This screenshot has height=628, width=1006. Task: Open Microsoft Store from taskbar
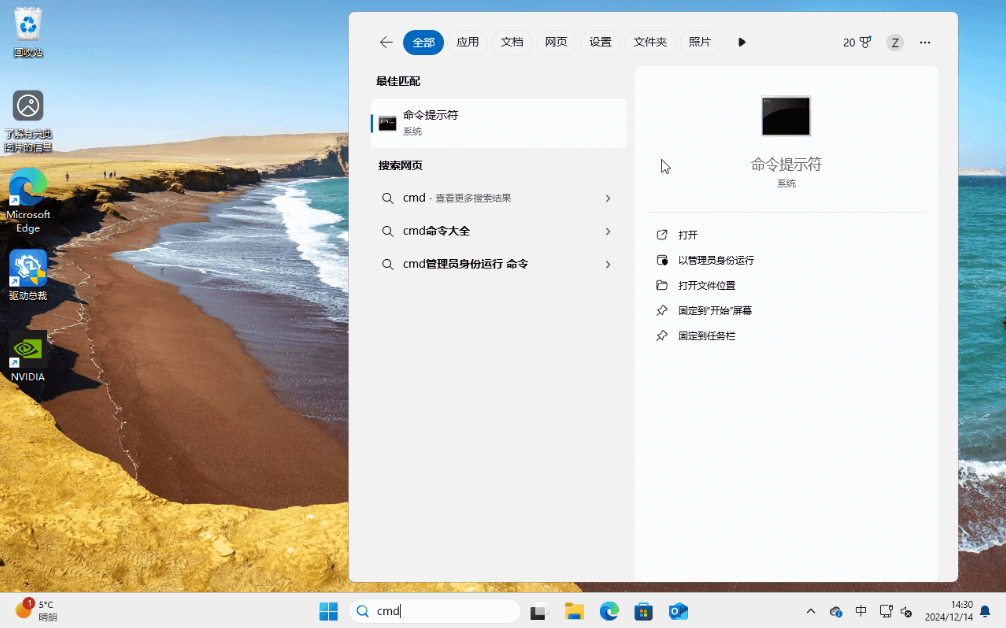644,611
